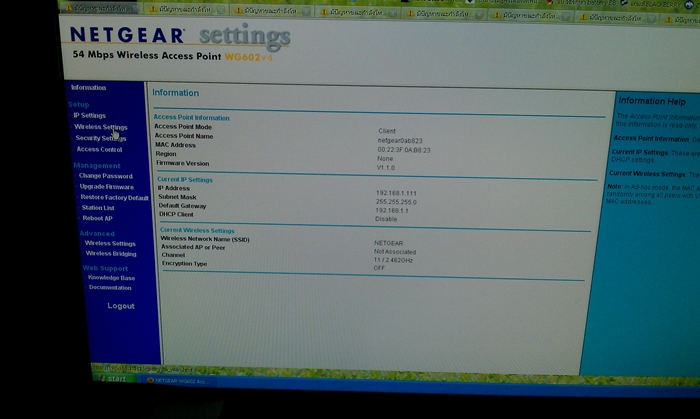Image resolution: width=700 pixels, height=419 pixels.
Task: Open Documentation under Web Support
Action: click(x=109, y=288)
